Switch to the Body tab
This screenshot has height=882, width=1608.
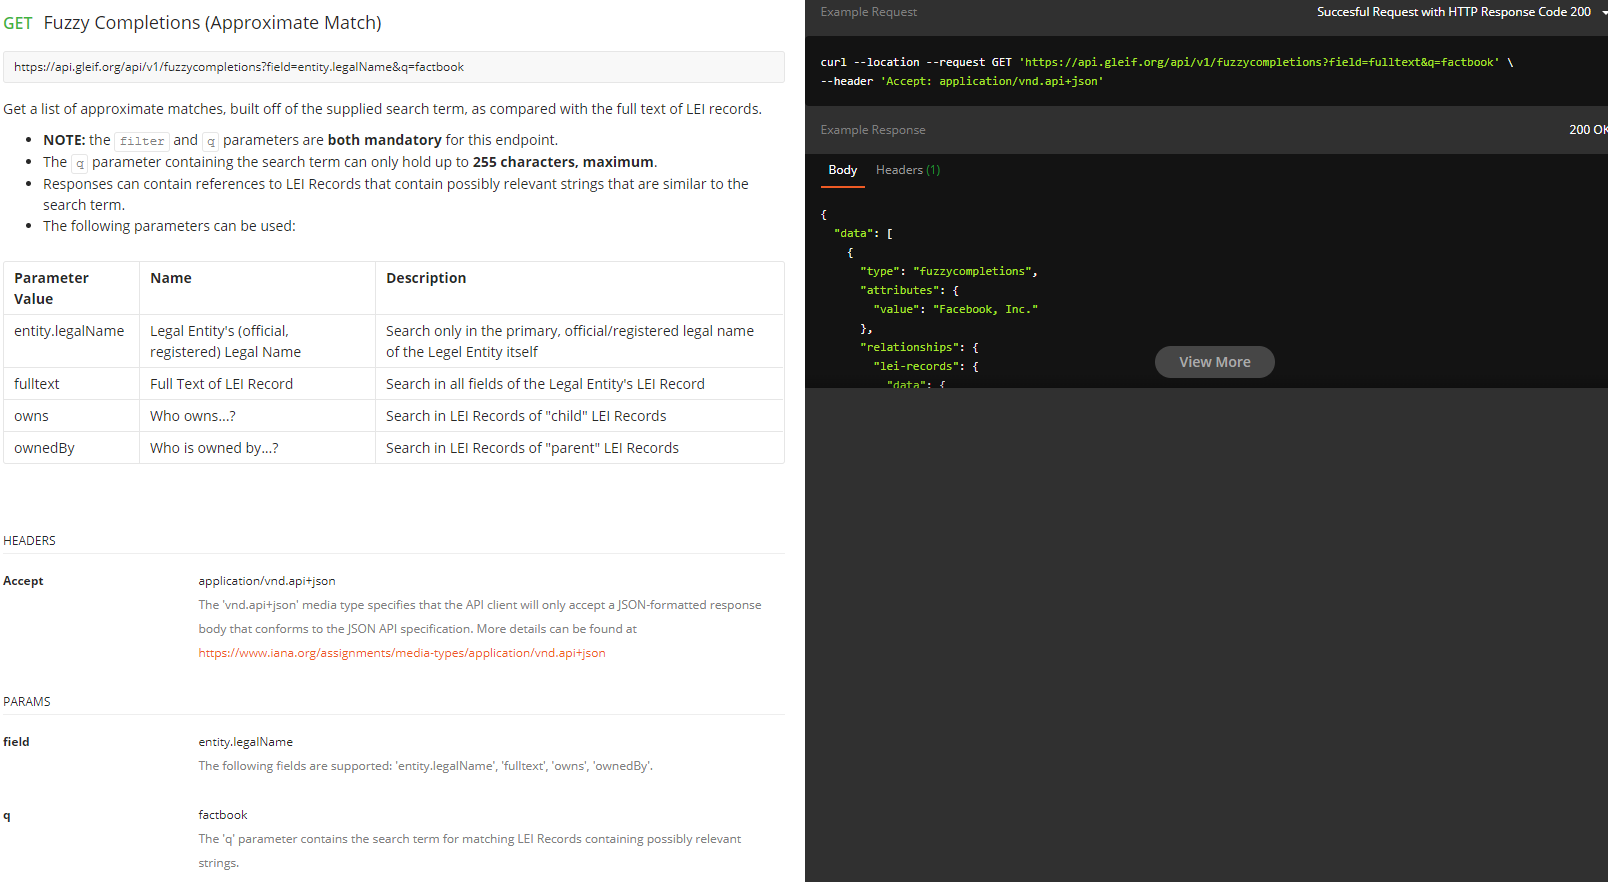(842, 170)
